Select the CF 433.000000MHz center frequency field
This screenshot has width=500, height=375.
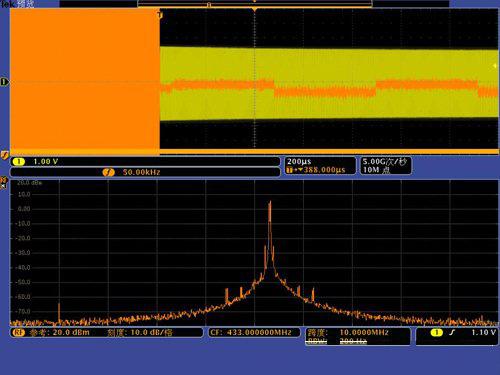click(251, 332)
